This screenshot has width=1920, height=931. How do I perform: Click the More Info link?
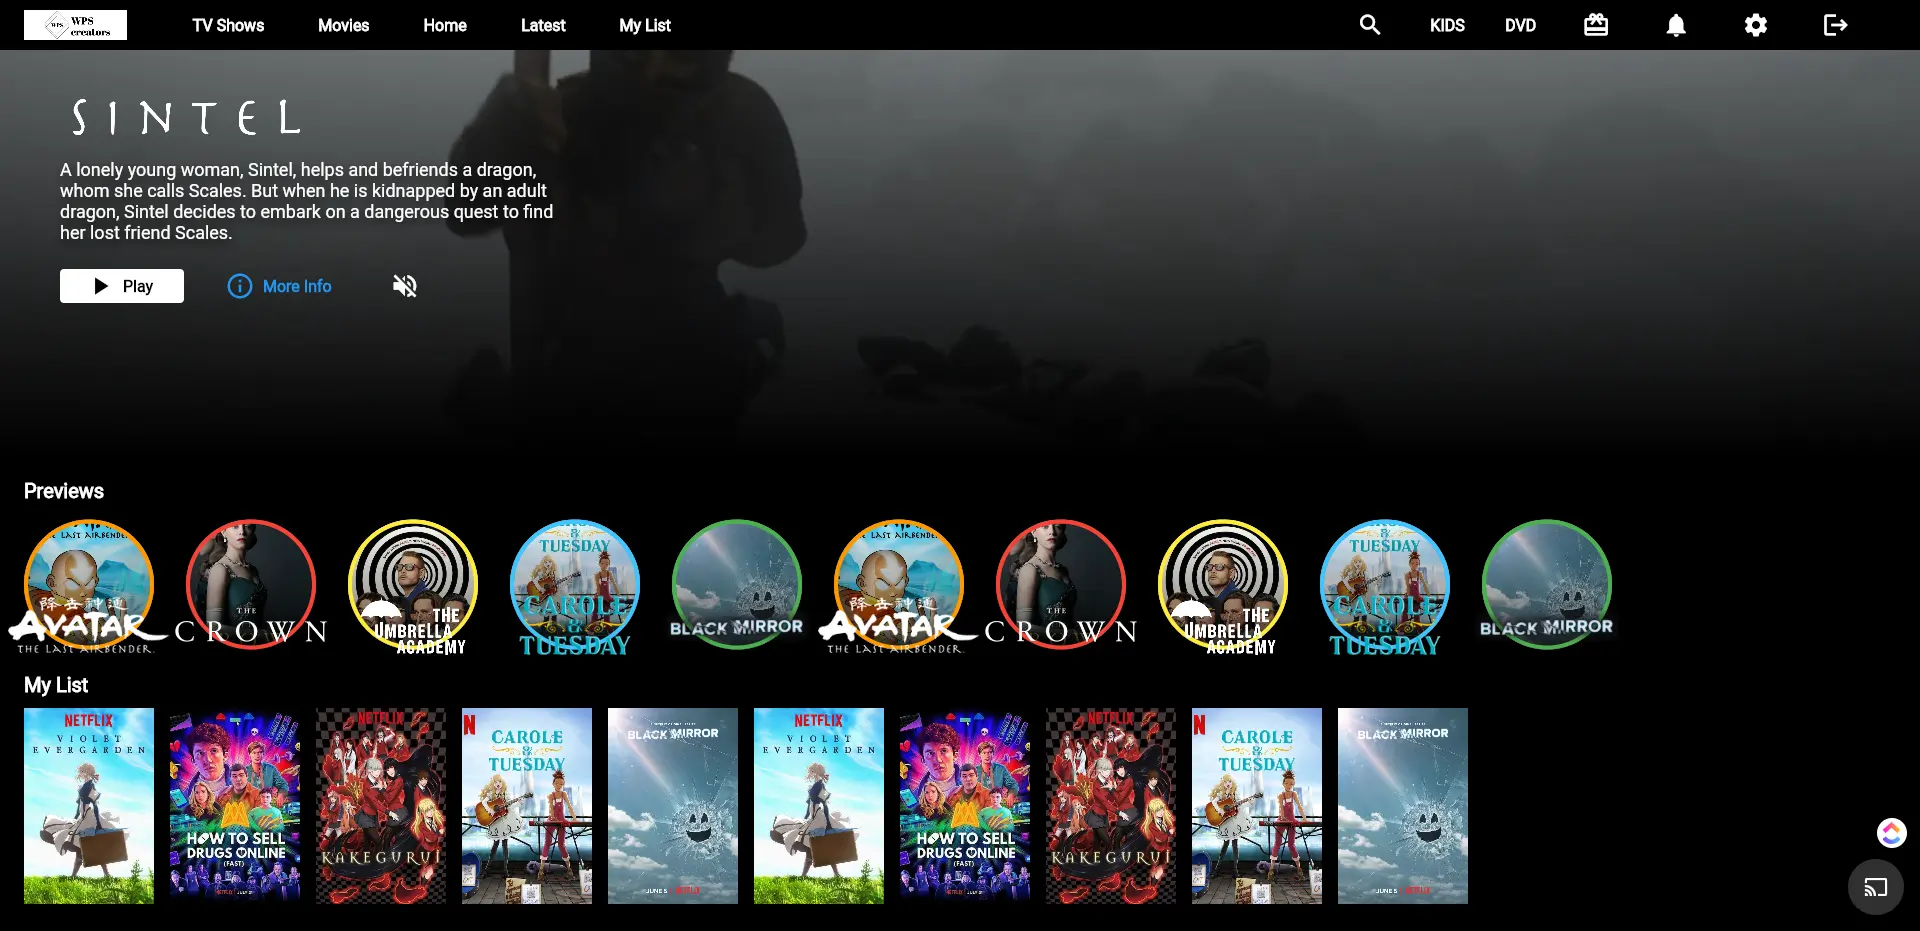(280, 286)
